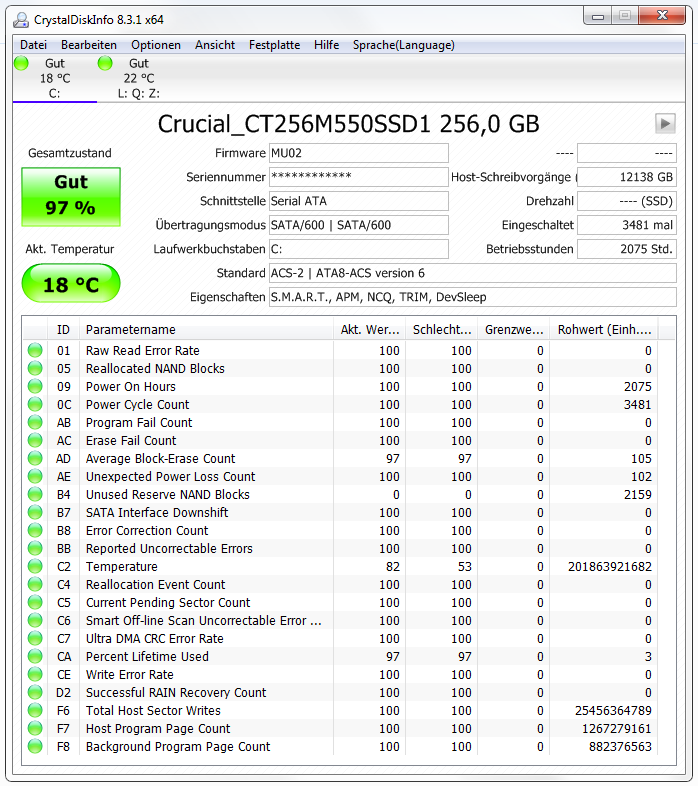Screen dimensions: 698x786
Task: Click status icon for Raw Read Error Rate
Action: [35, 350]
